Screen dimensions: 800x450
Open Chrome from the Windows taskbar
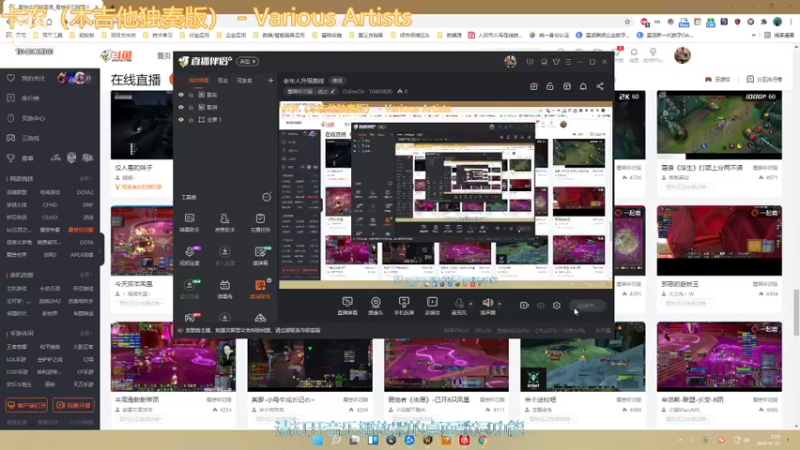[482, 440]
